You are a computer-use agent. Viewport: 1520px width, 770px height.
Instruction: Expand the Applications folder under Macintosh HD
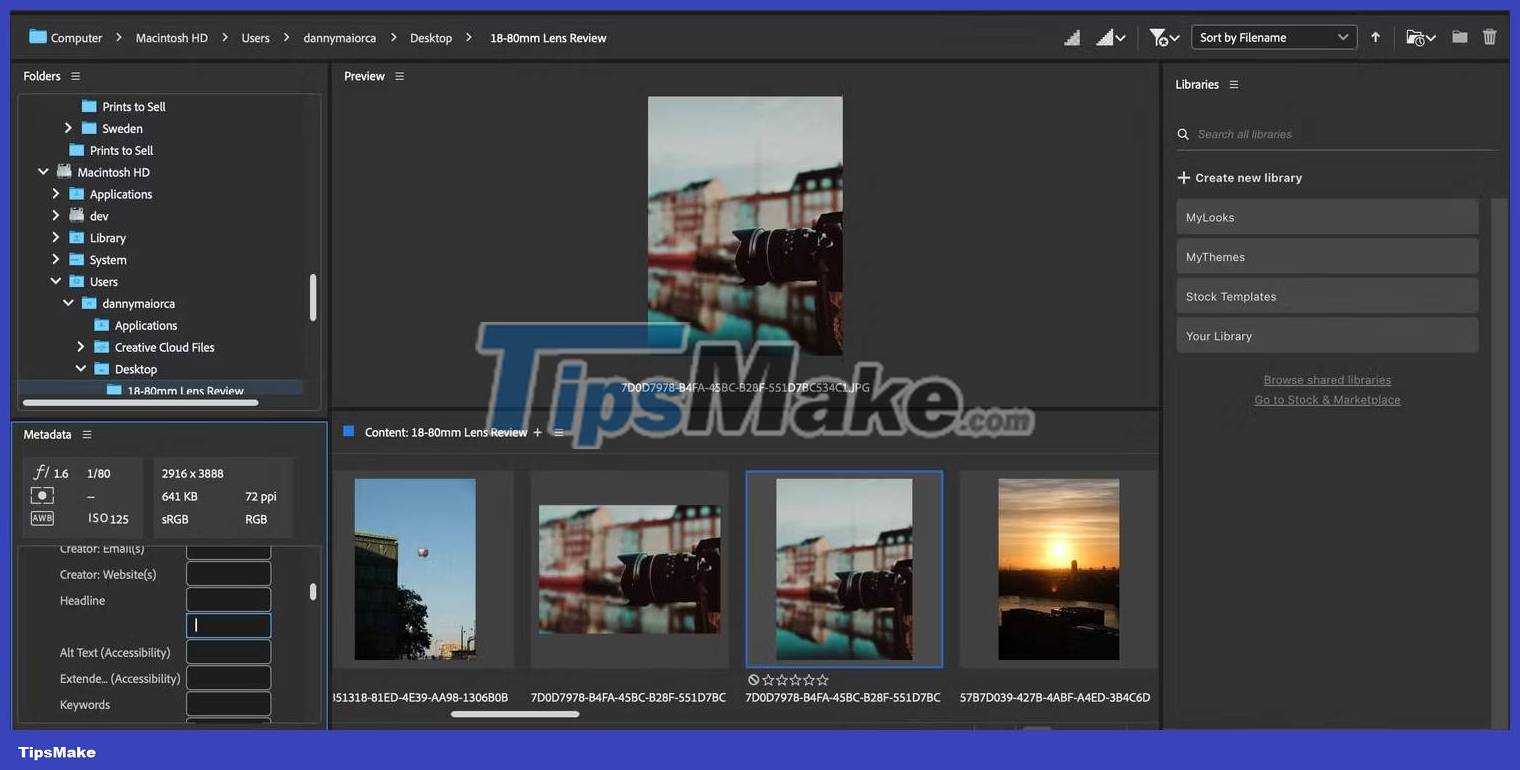click(x=56, y=193)
